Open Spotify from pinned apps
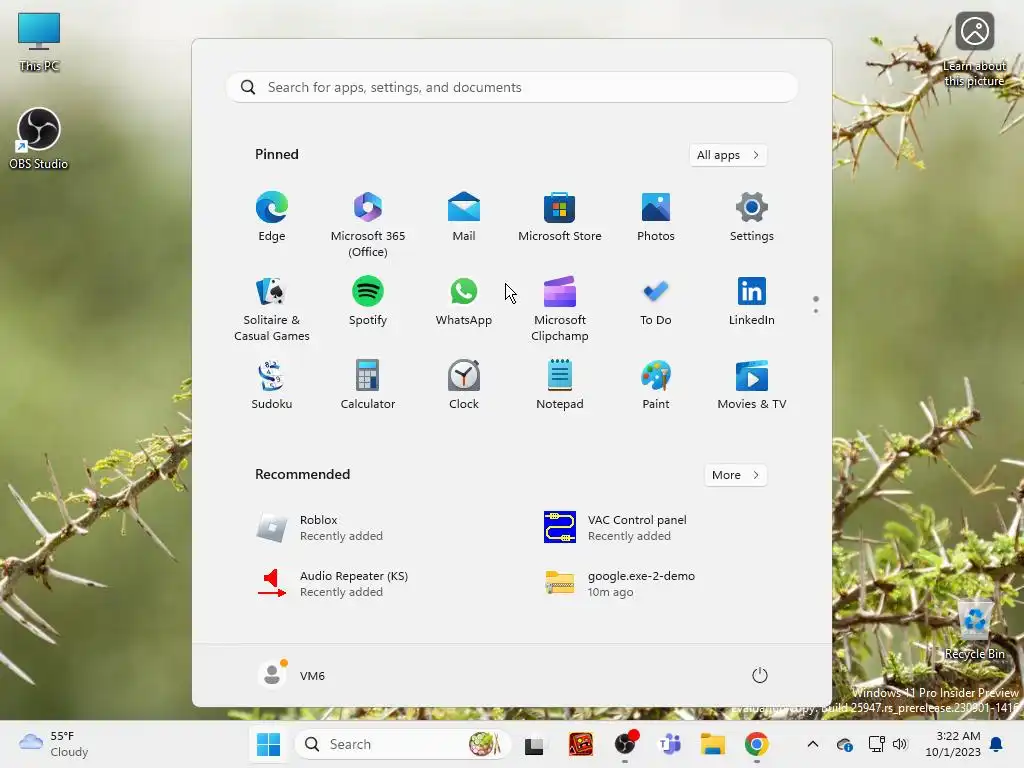 coord(368,301)
